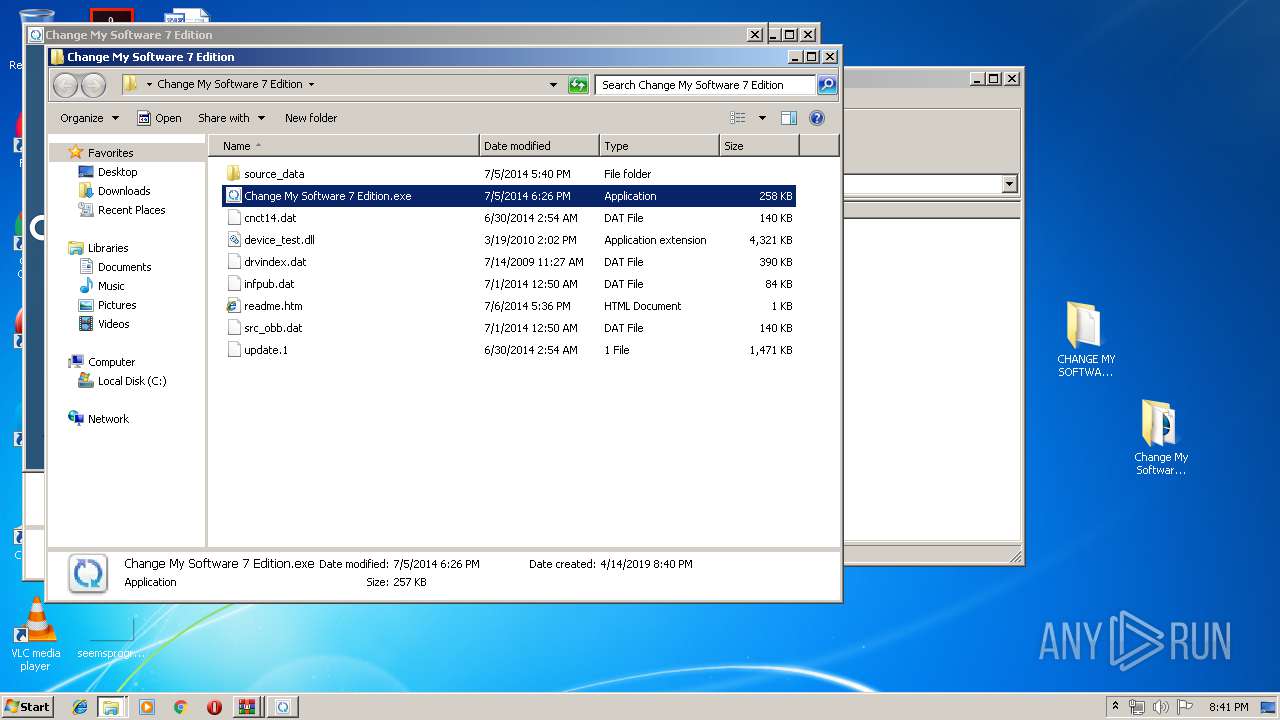Viewport: 1280px width, 720px height.
Task: Refresh the folder with the green arrows button
Action: 578,85
